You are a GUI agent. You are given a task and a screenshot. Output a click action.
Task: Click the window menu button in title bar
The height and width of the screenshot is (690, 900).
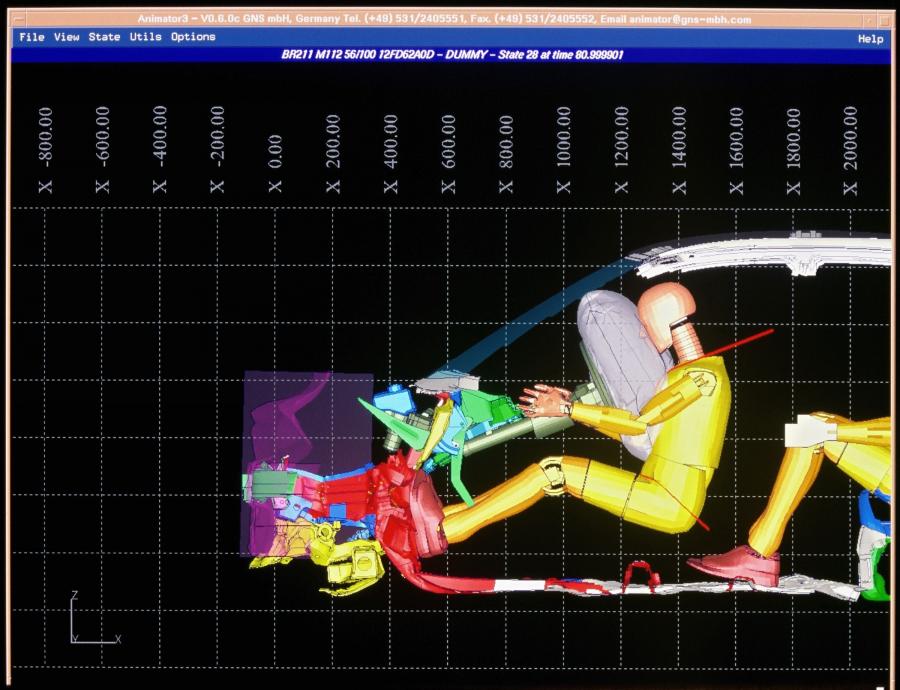(19, 20)
